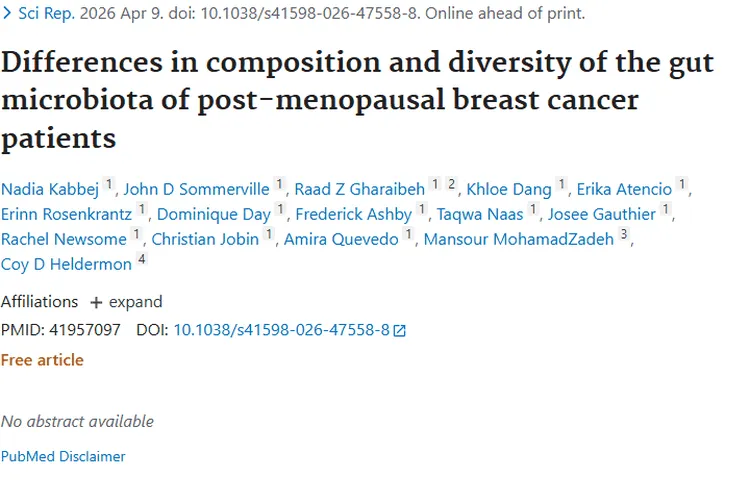Open Erinn Rosenkrantz author link
This screenshot has width=750, height=500.
coord(66,213)
